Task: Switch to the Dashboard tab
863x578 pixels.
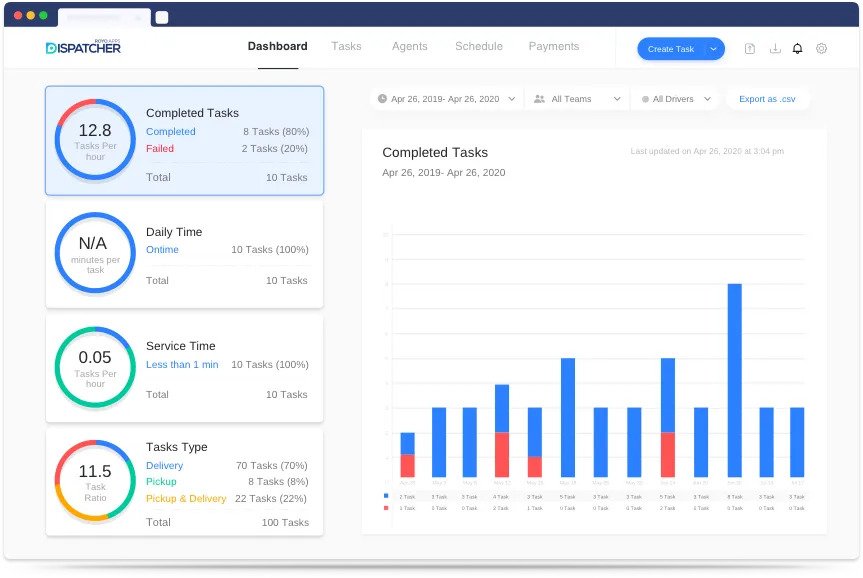Action: tap(277, 46)
